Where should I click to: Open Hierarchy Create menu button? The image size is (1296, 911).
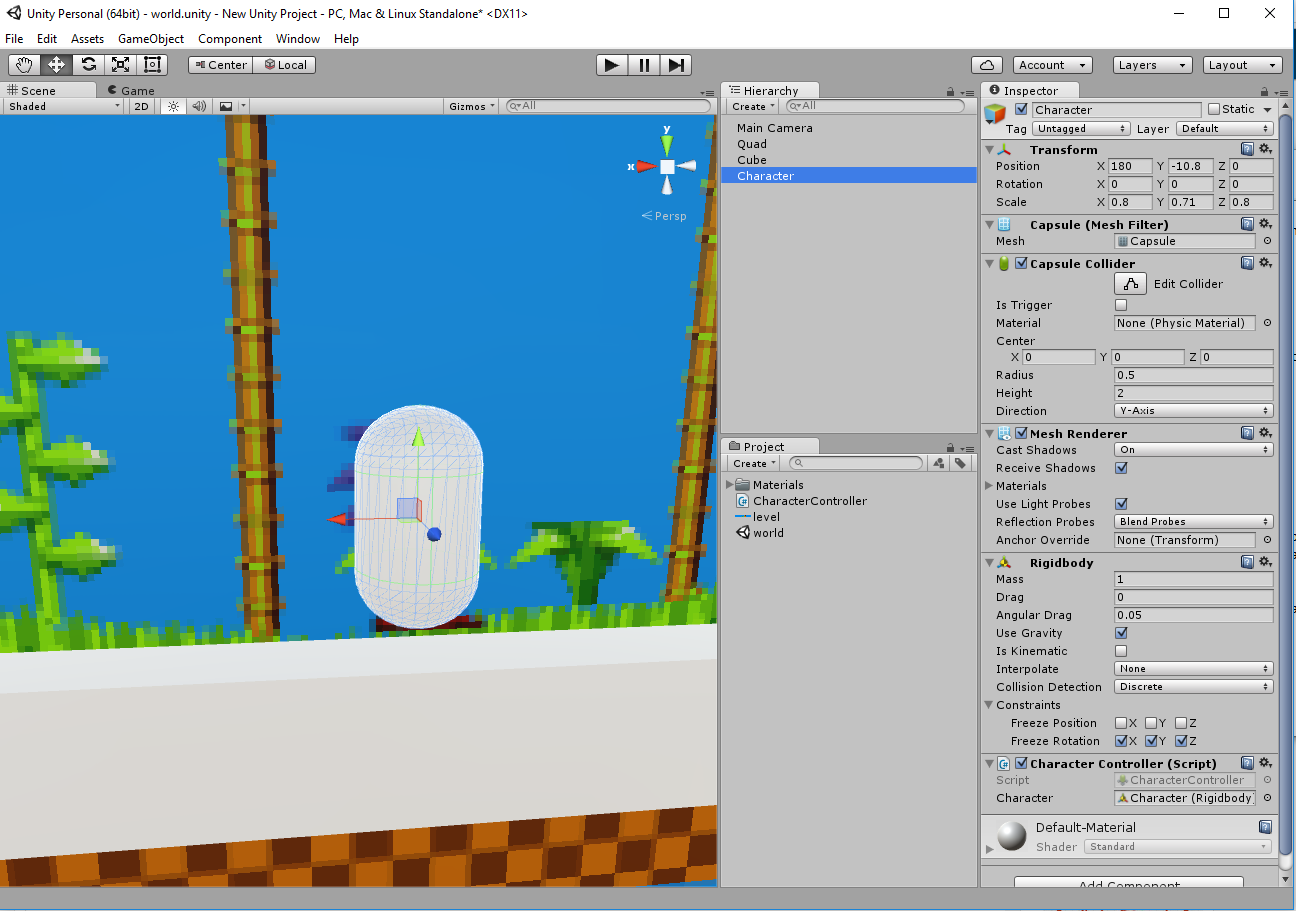[x=753, y=106]
